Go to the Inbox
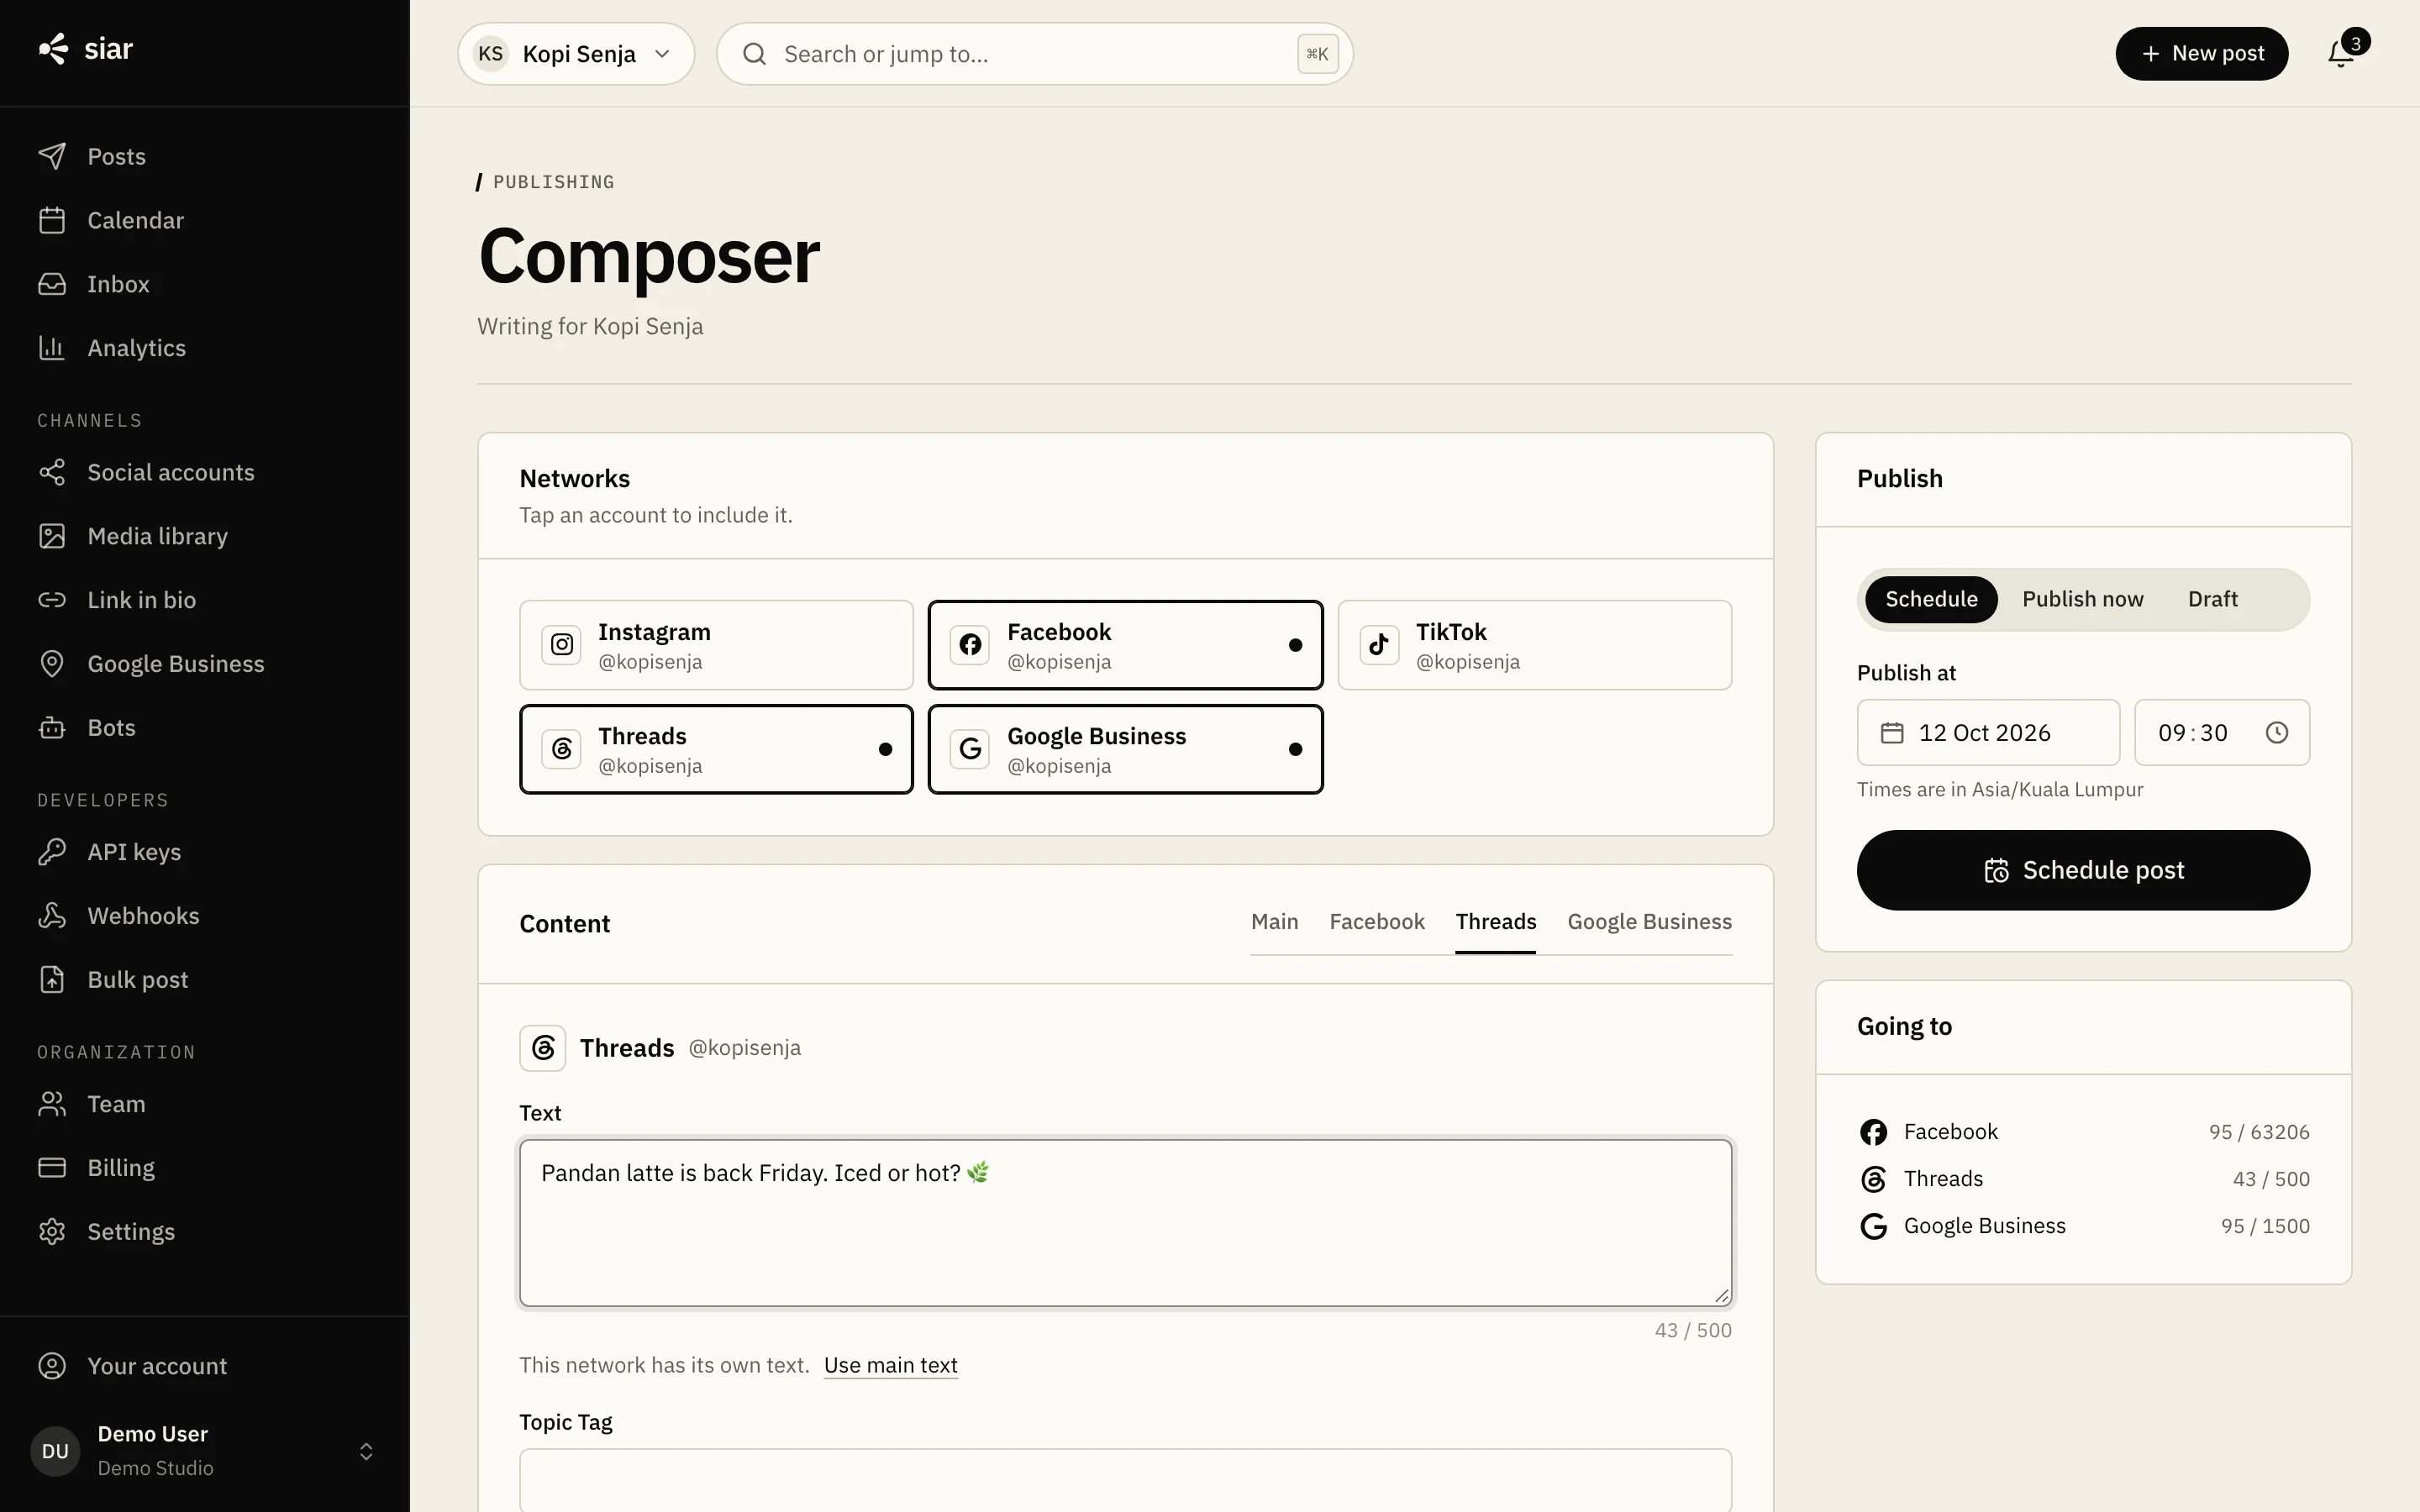 pos(204,284)
